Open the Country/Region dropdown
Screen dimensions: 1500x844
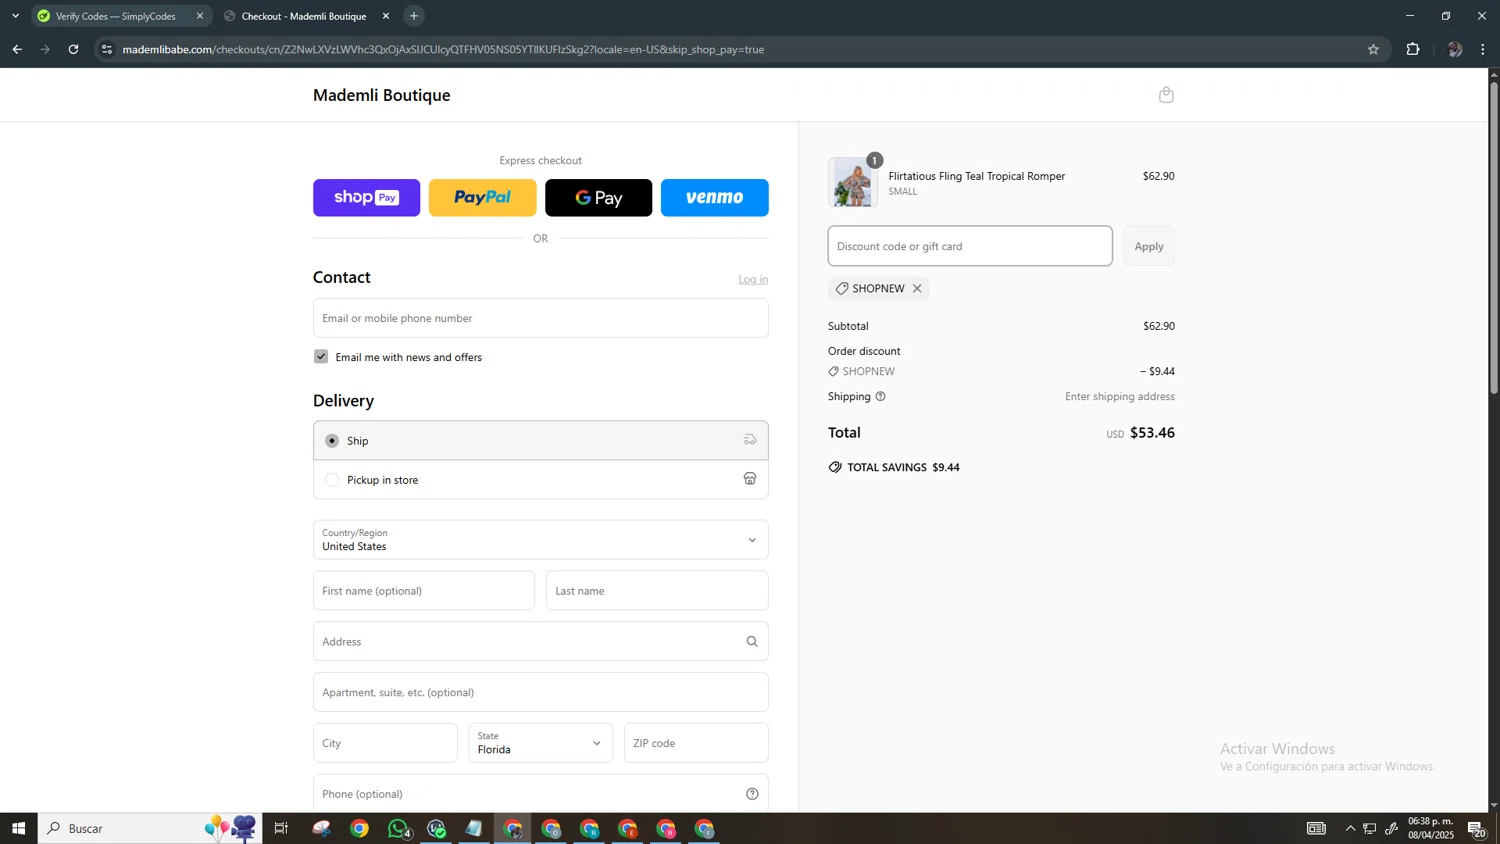(x=541, y=540)
